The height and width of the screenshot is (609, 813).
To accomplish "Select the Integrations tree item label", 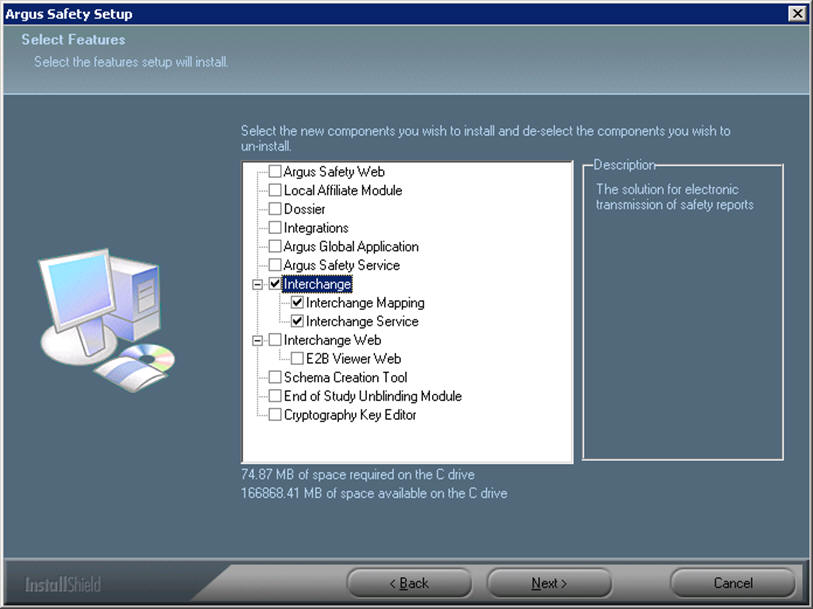I will click(x=316, y=228).
